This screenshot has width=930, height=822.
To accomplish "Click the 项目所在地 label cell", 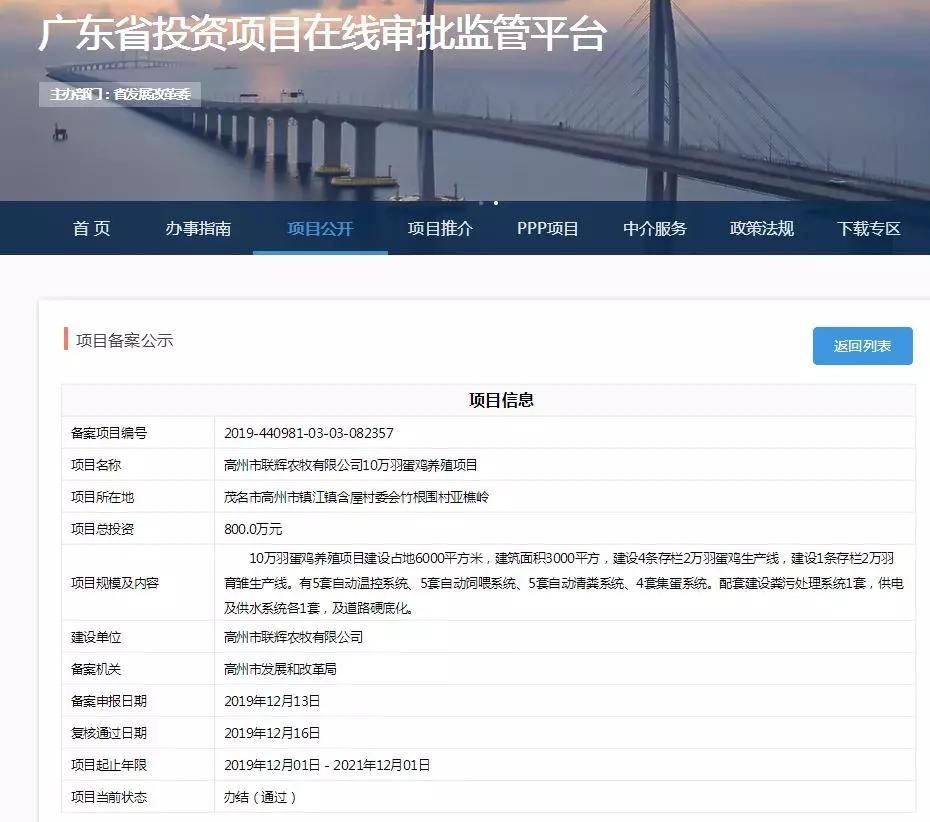I will pyautogui.click(x=138, y=497).
